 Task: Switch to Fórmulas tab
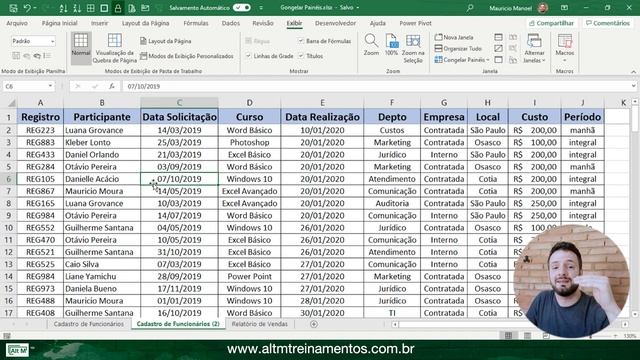click(196, 23)
